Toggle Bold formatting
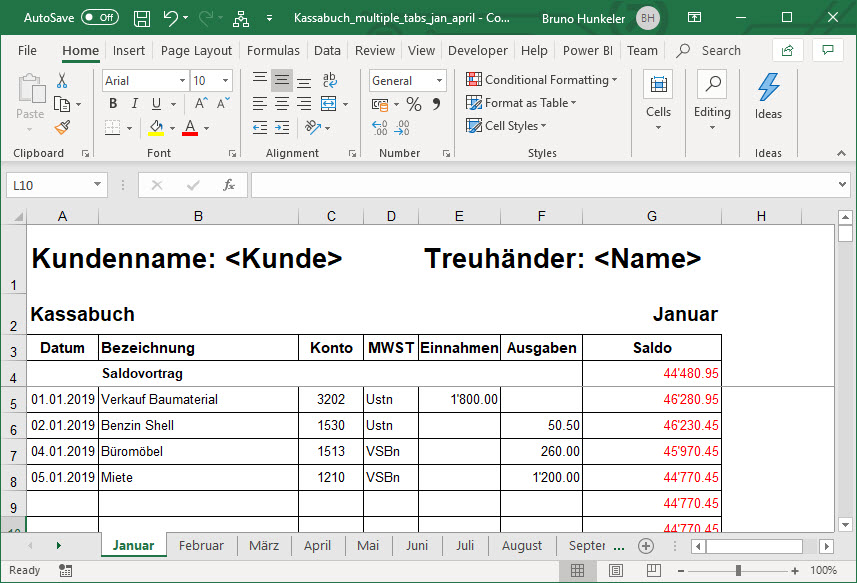Screen dimensions: 857x583 click(113, 104)
